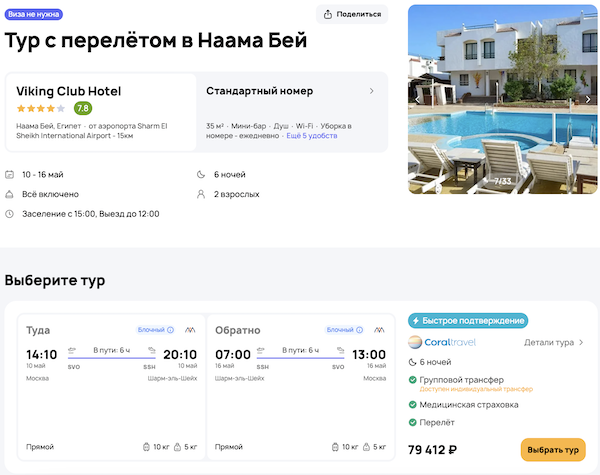Click the airline logo on the Обратно flight card
The image size is (600, 475).
coord(381,329)
